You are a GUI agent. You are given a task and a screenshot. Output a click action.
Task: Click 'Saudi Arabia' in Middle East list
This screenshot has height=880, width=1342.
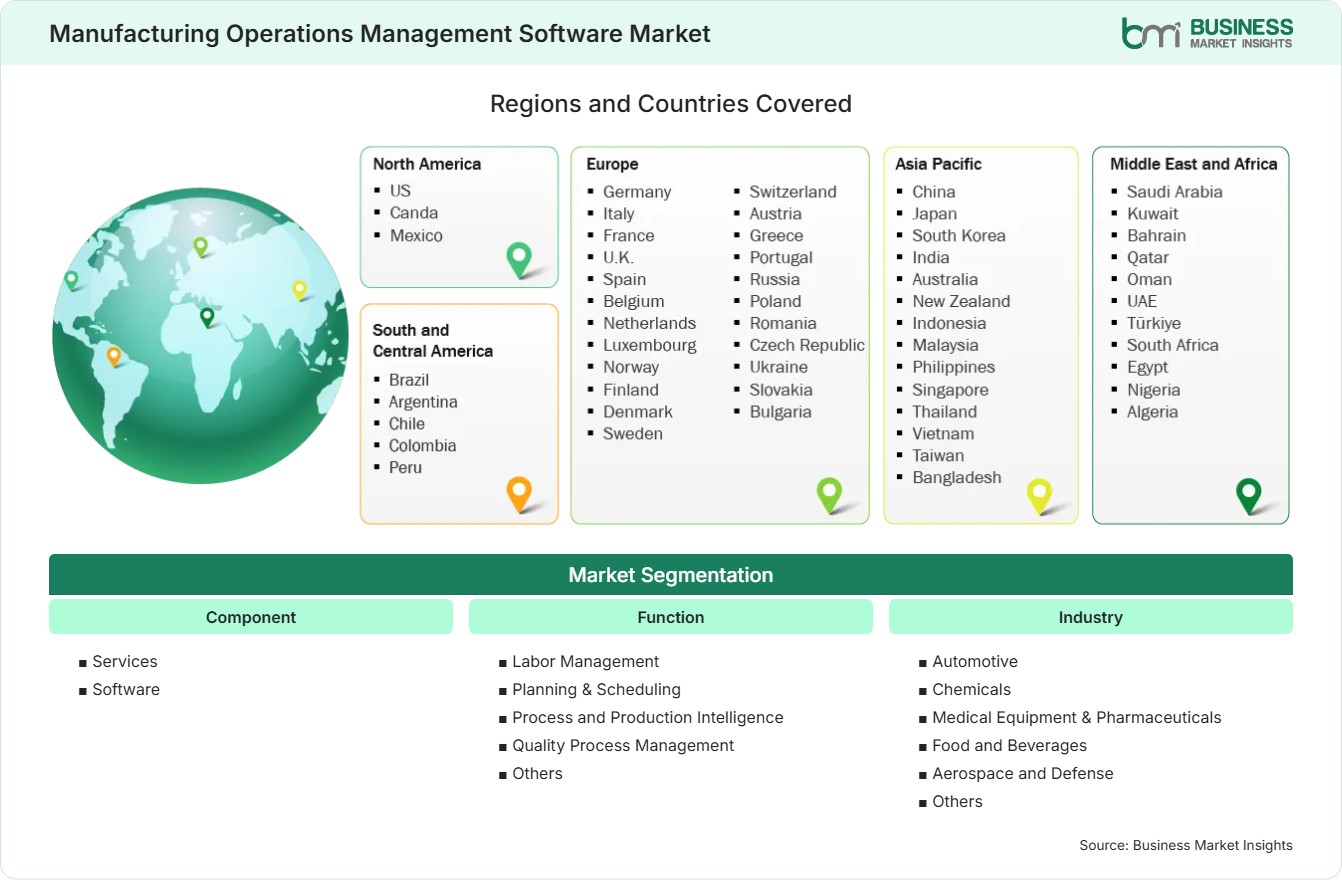coord(1175,191)
